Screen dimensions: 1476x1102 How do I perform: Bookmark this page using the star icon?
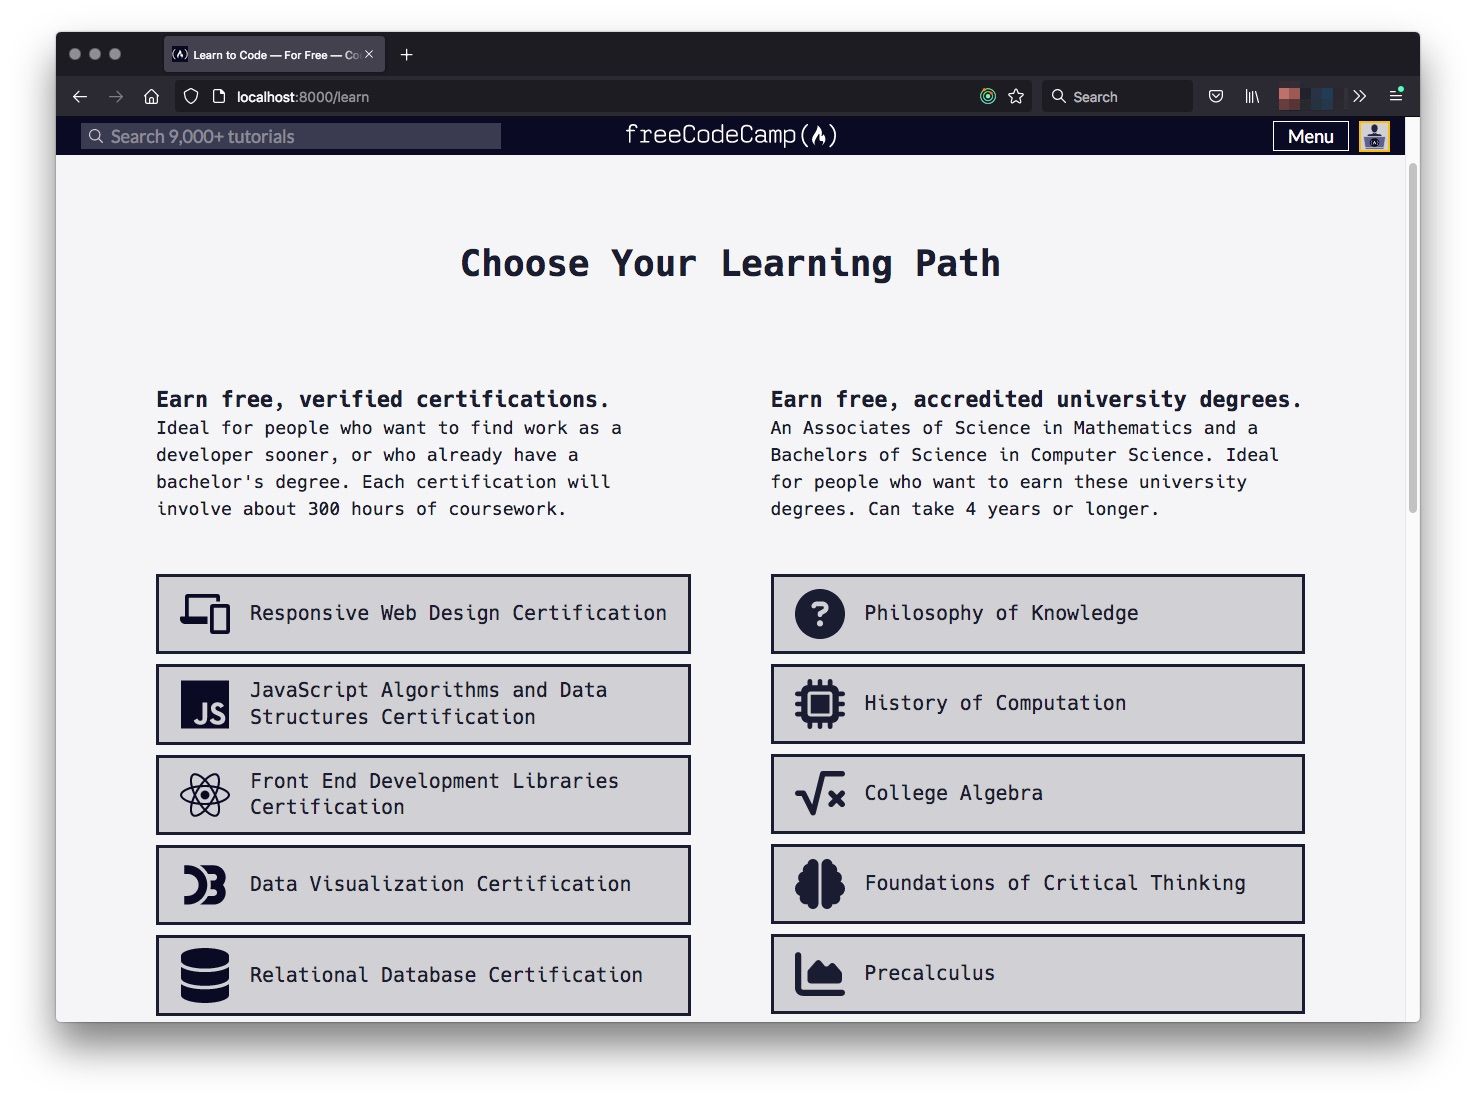1015,96
